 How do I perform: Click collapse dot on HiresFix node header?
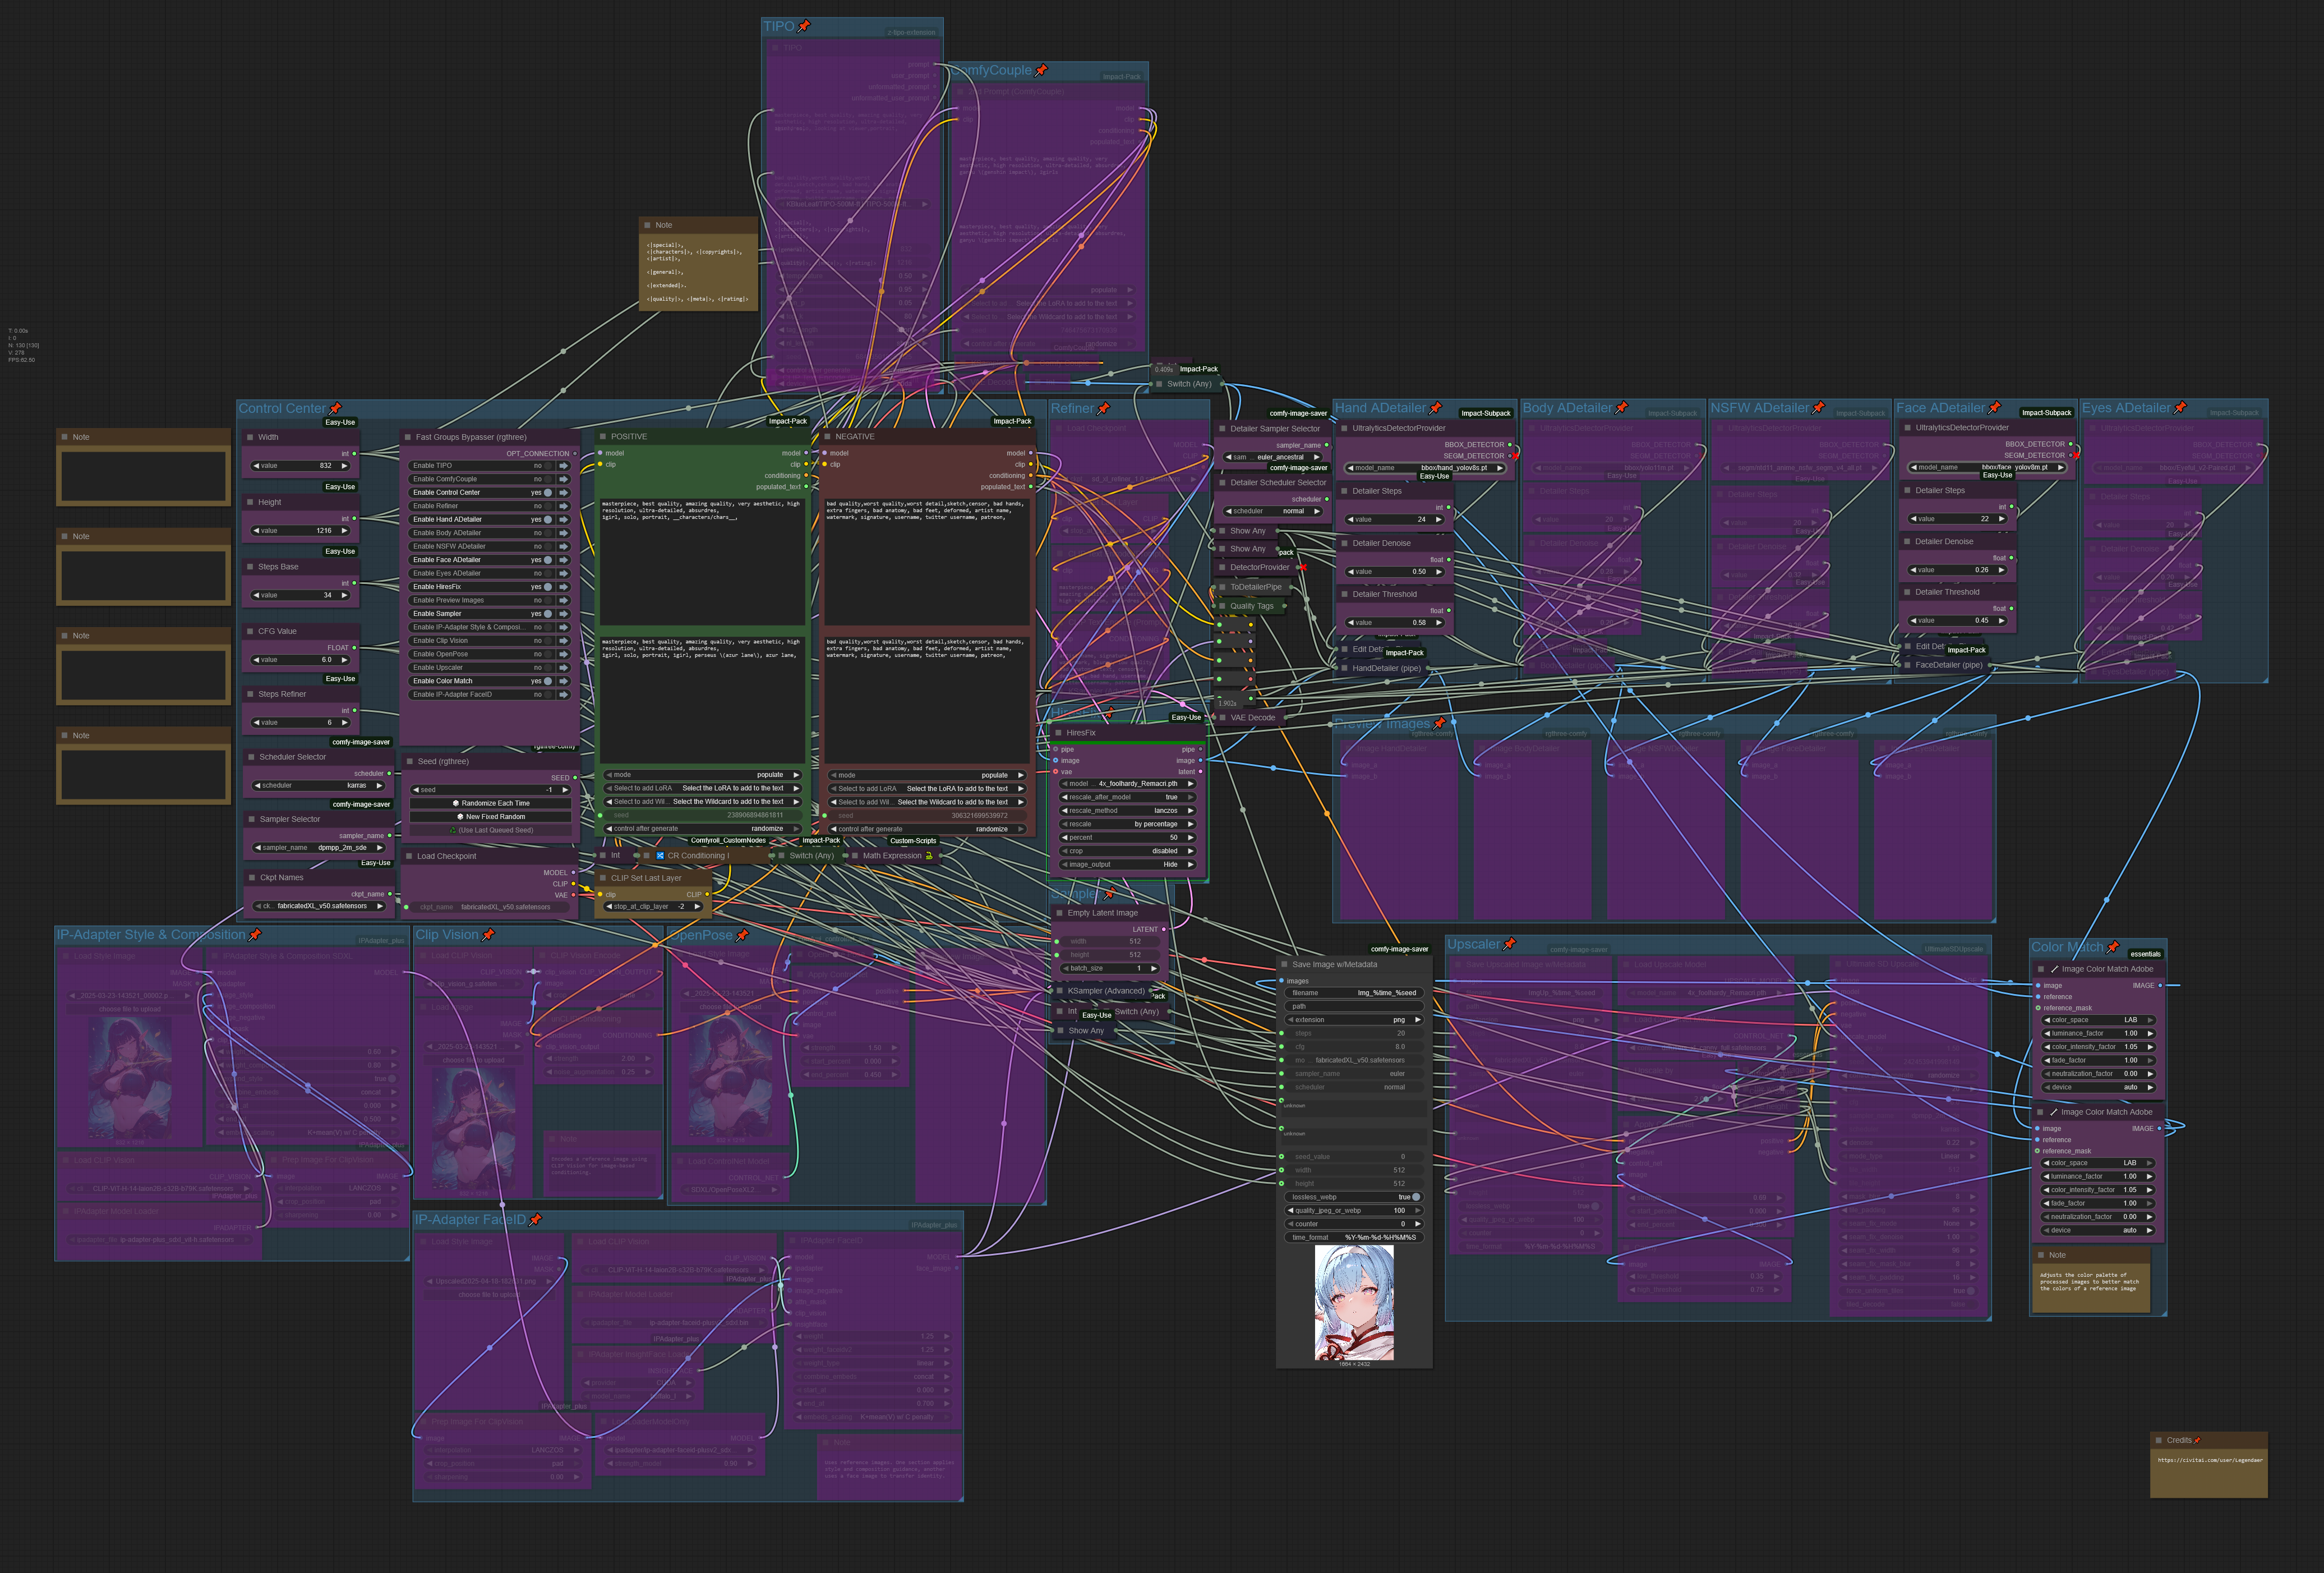pos(1058,733)
